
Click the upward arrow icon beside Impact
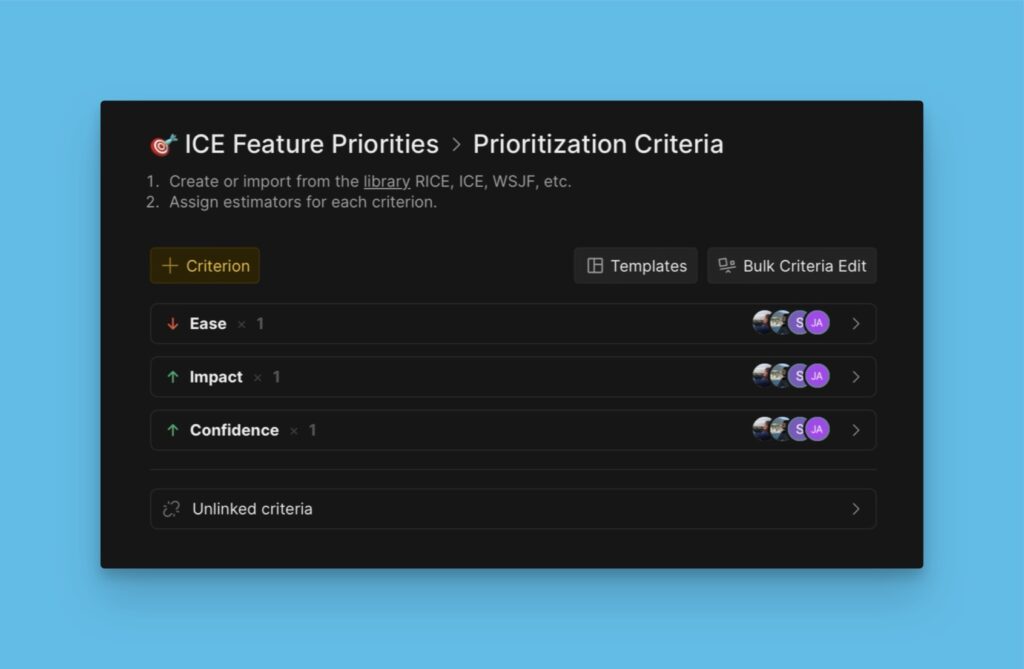(x=173, y=377)
